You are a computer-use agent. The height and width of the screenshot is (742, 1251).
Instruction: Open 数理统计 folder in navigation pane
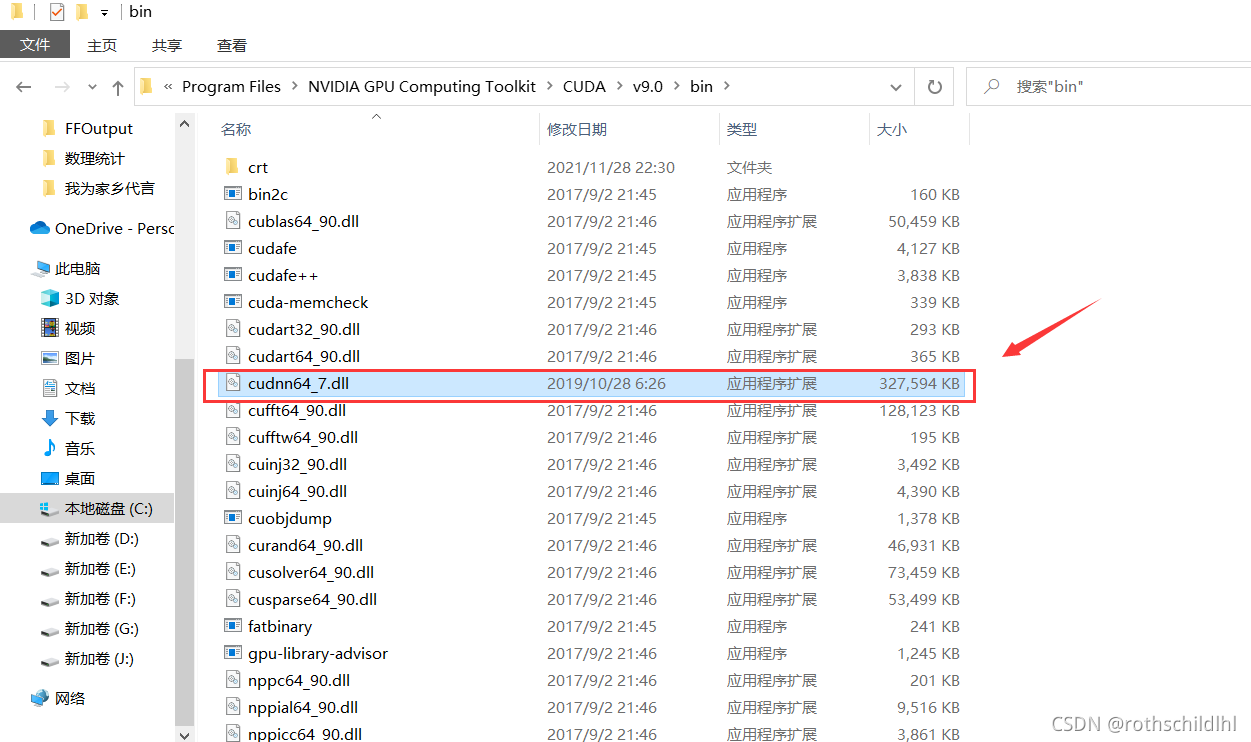coord(94,158)
